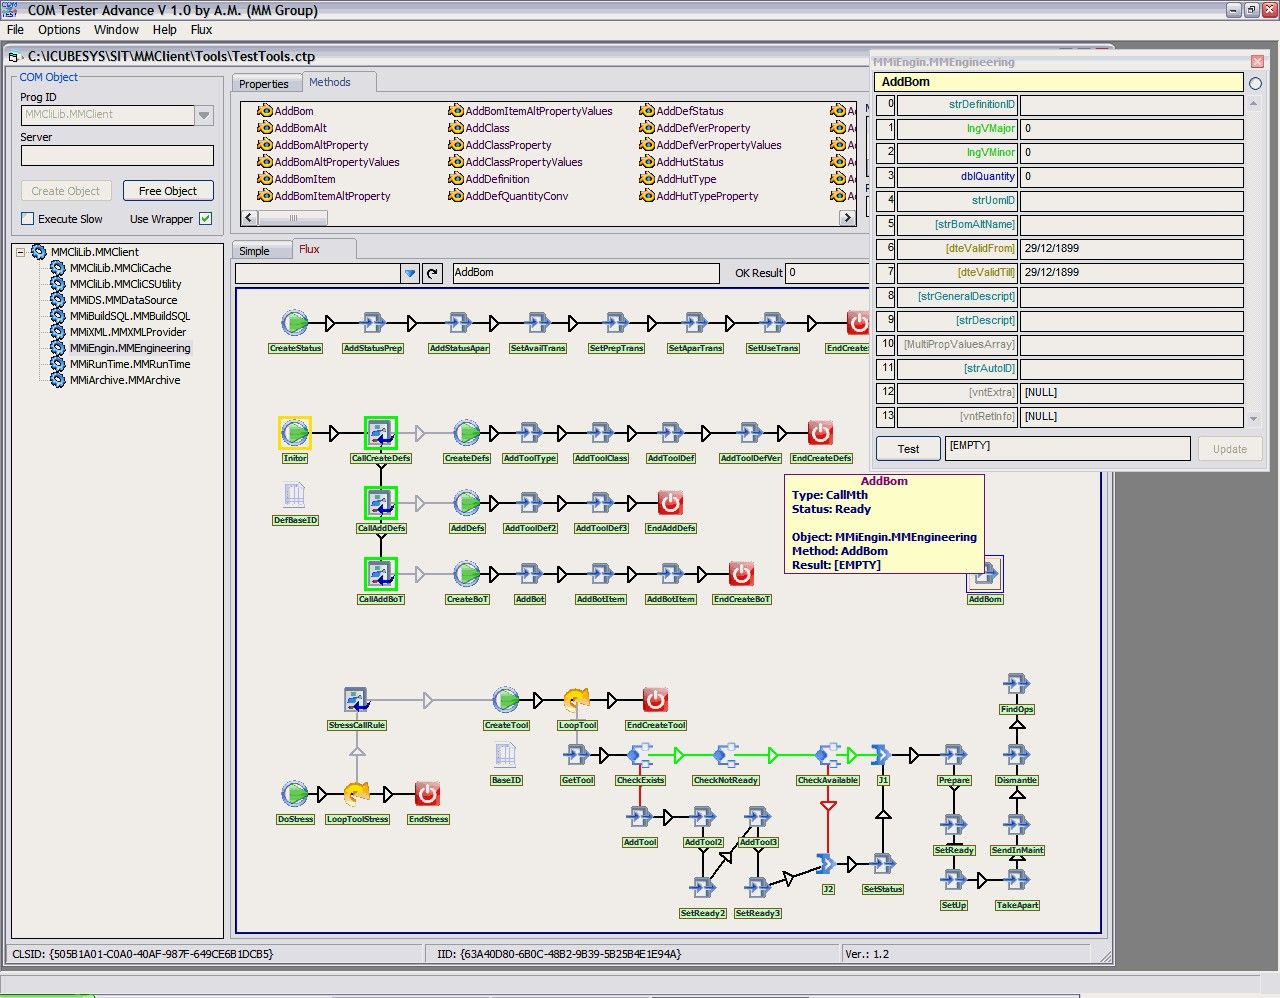Click the EndStress stop node

tap(427, 794)
